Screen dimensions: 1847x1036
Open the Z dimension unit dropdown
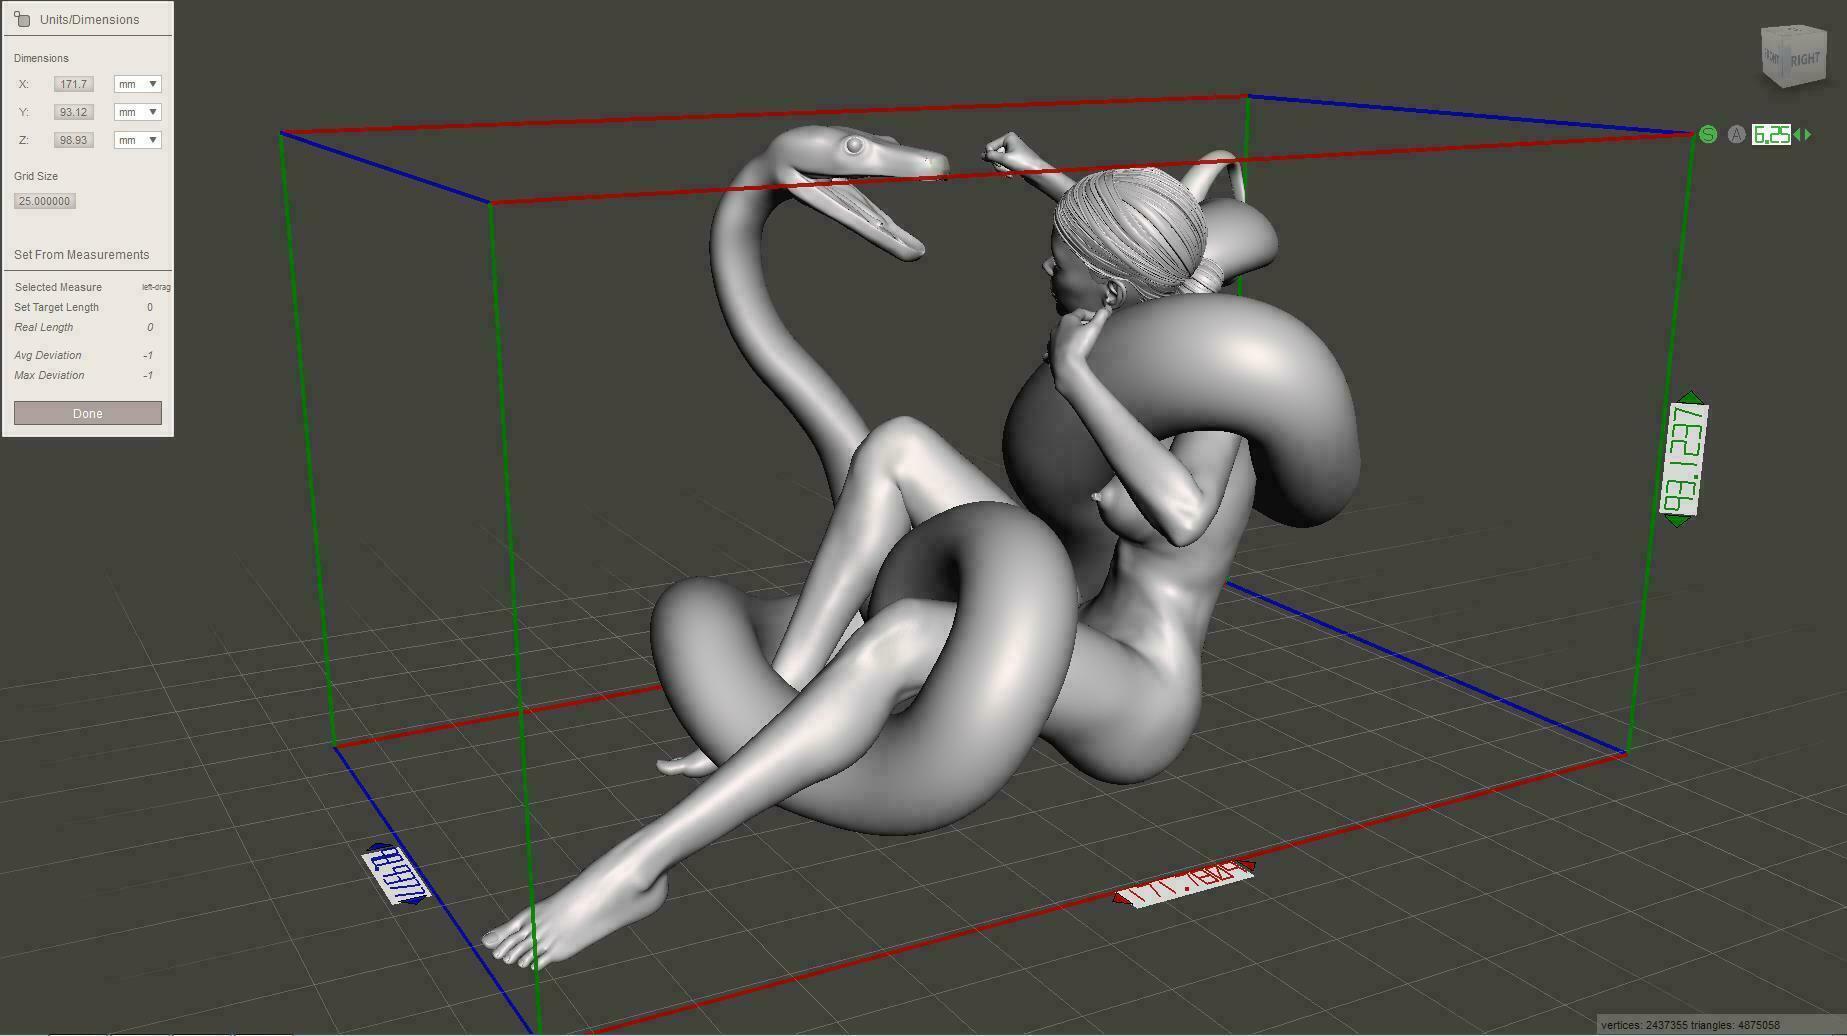click(x=138, y=140)
